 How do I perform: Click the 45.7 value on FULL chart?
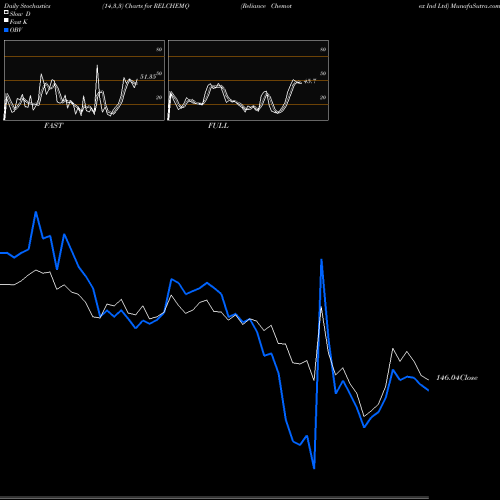310,81
